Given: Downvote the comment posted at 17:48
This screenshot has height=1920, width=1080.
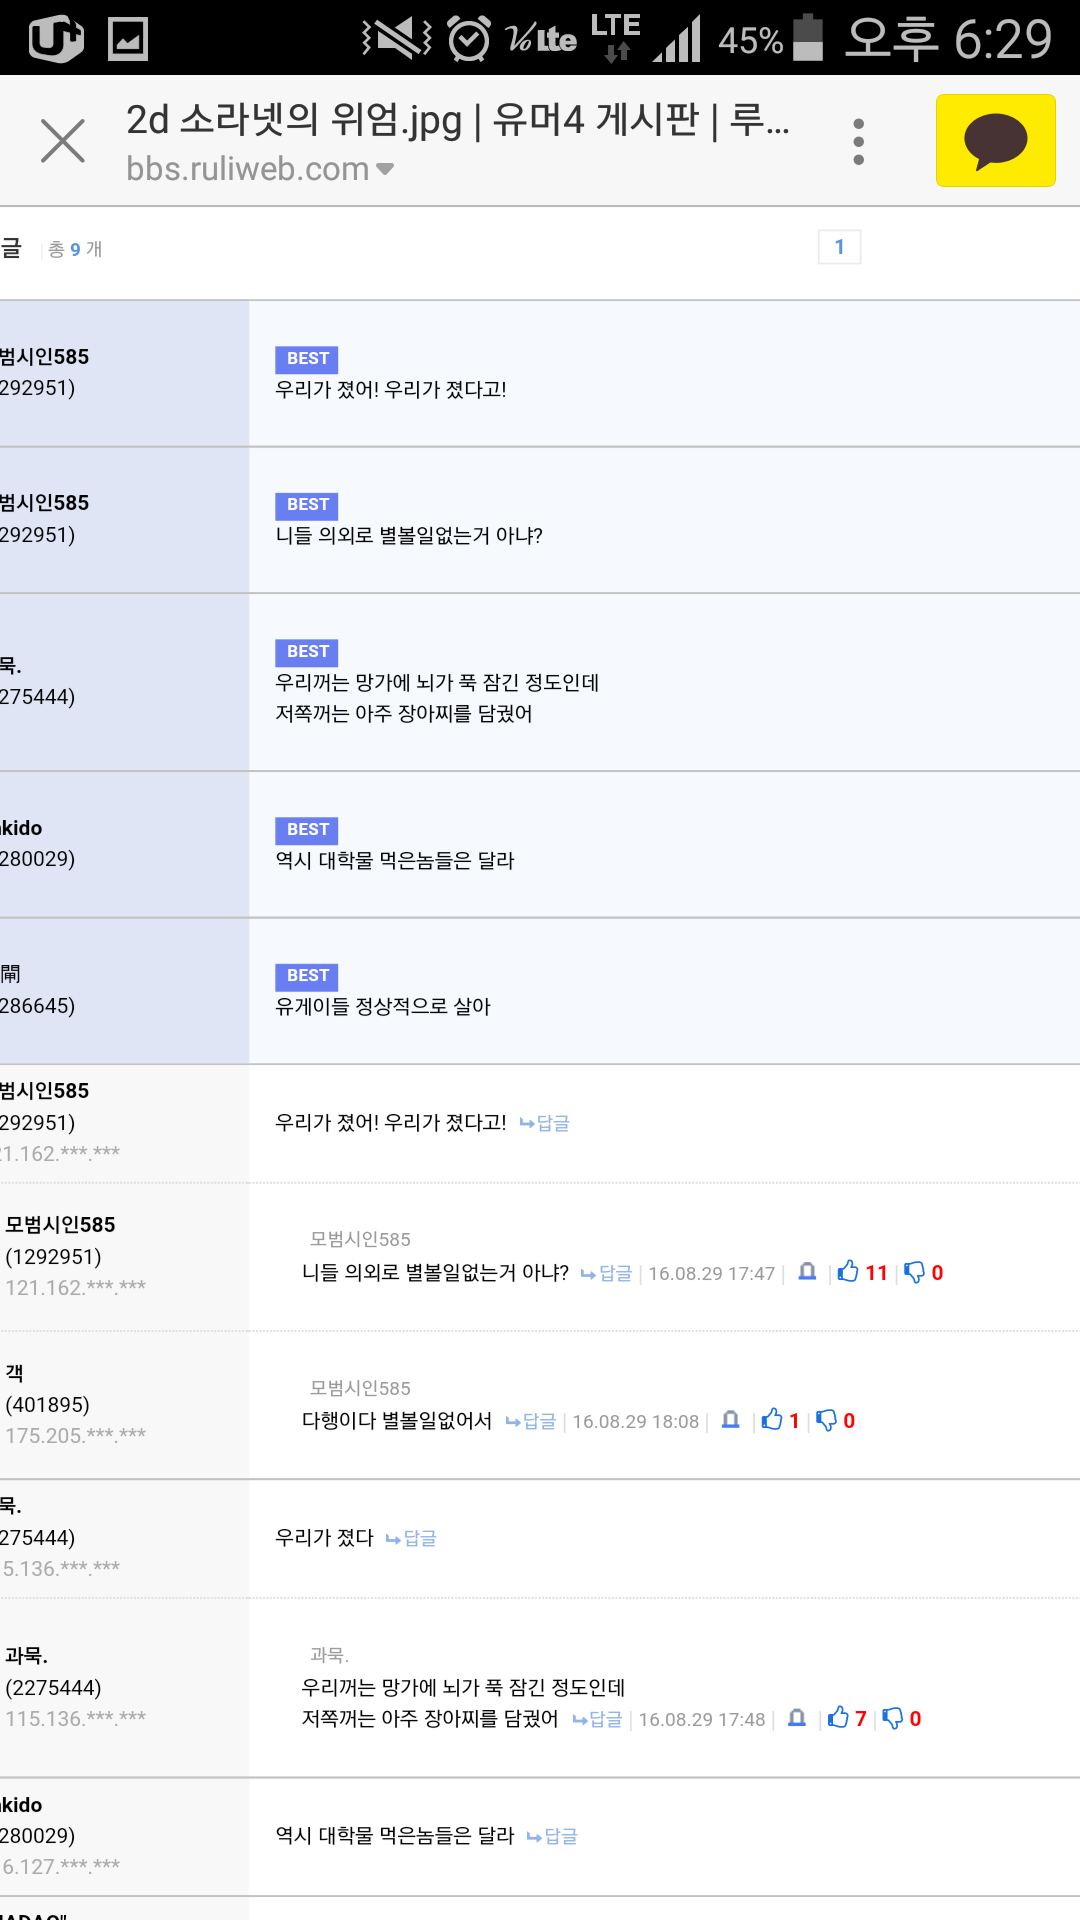Looking at the screenshot, I should coord(892,1718).
